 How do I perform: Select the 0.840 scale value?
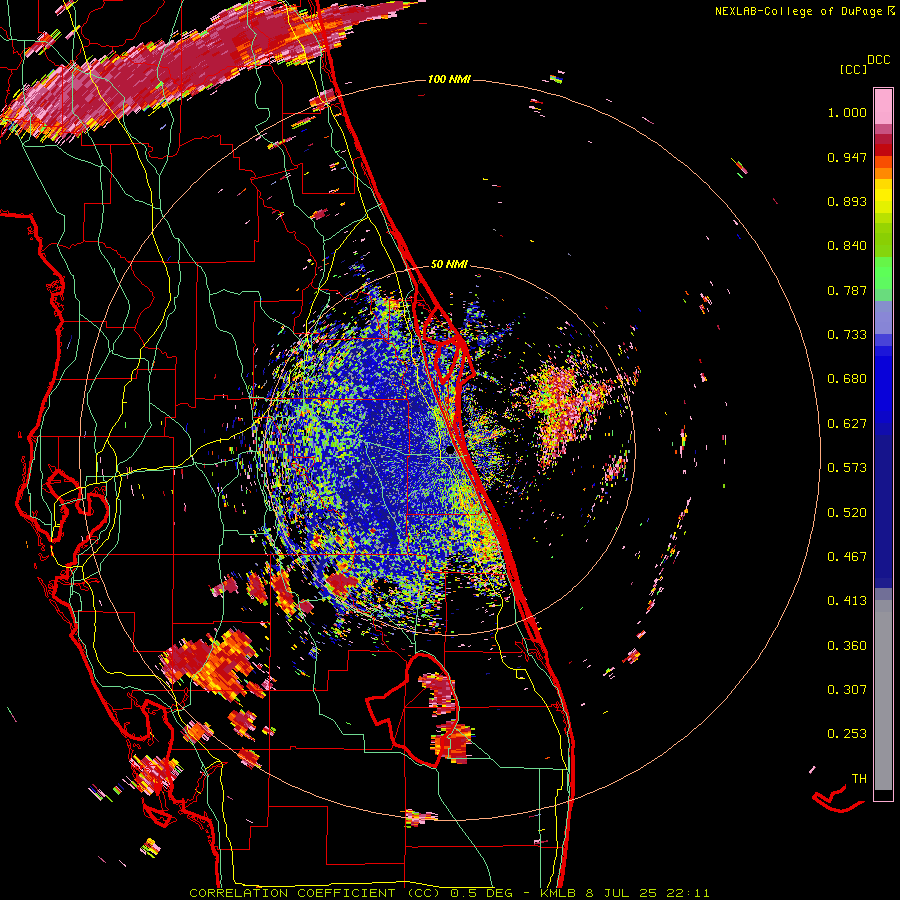tap(847, 246)
